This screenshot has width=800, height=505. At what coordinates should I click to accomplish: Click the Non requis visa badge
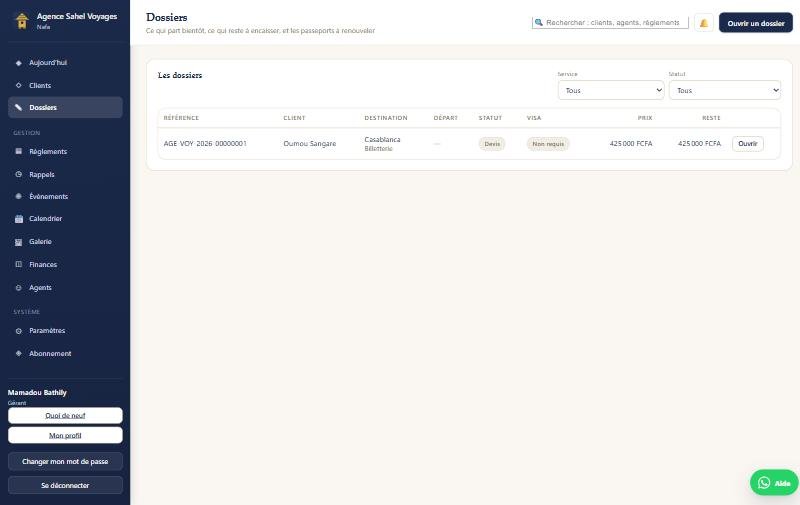pyautogui.click(x=548, y=144)
